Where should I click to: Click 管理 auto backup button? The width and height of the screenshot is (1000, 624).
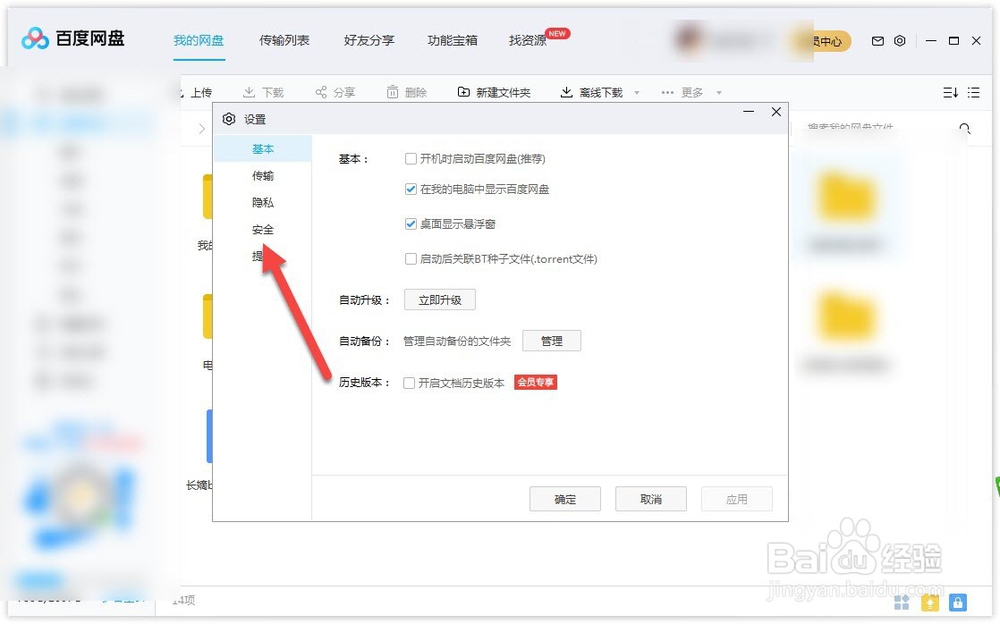[x=551, y=341]
